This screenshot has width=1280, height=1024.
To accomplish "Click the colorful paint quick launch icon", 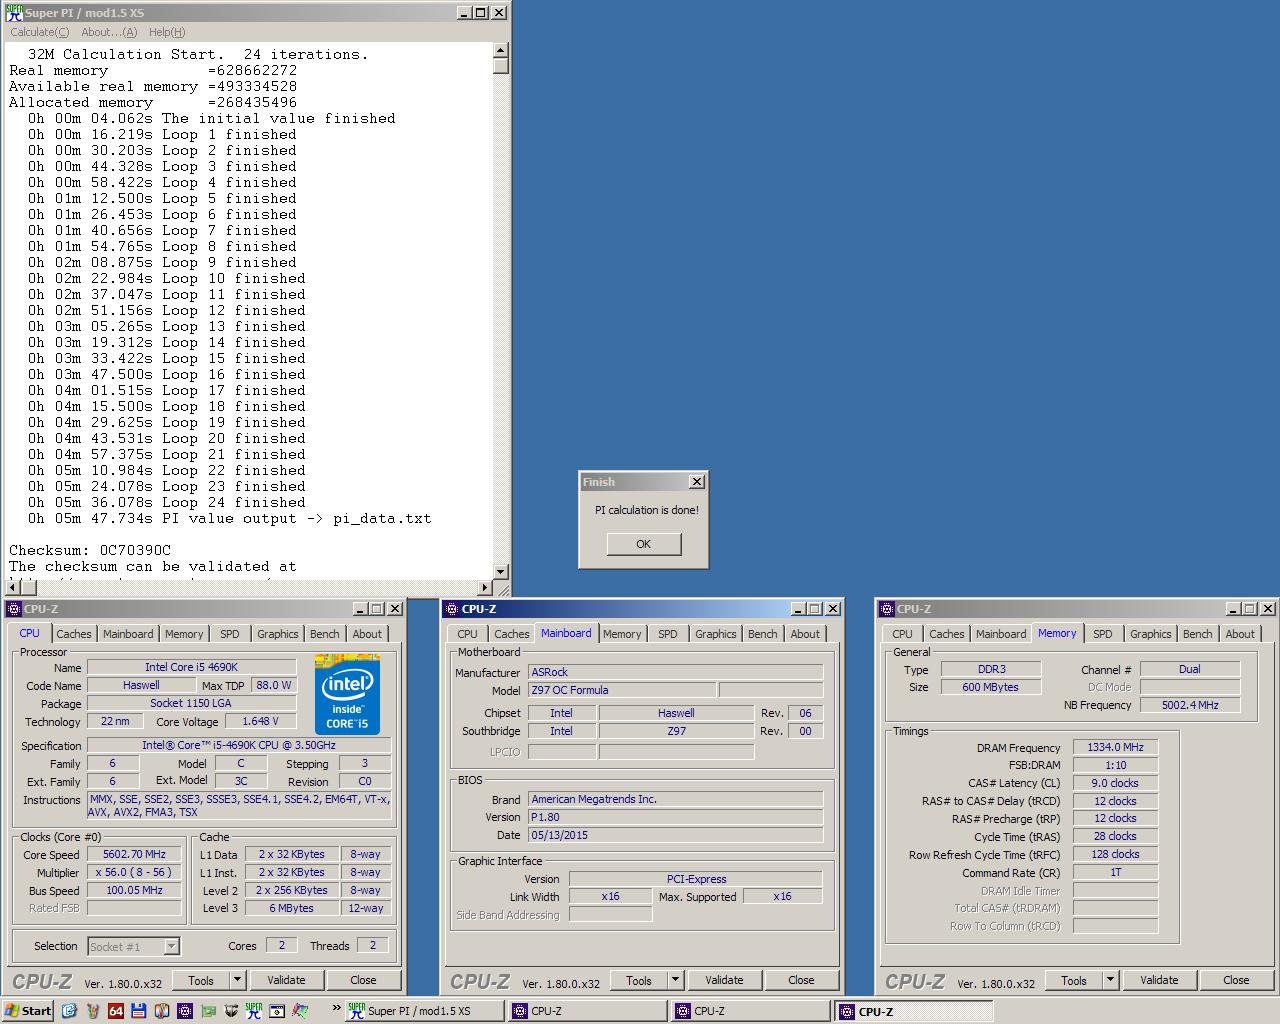I will [x=300, y=1011].
